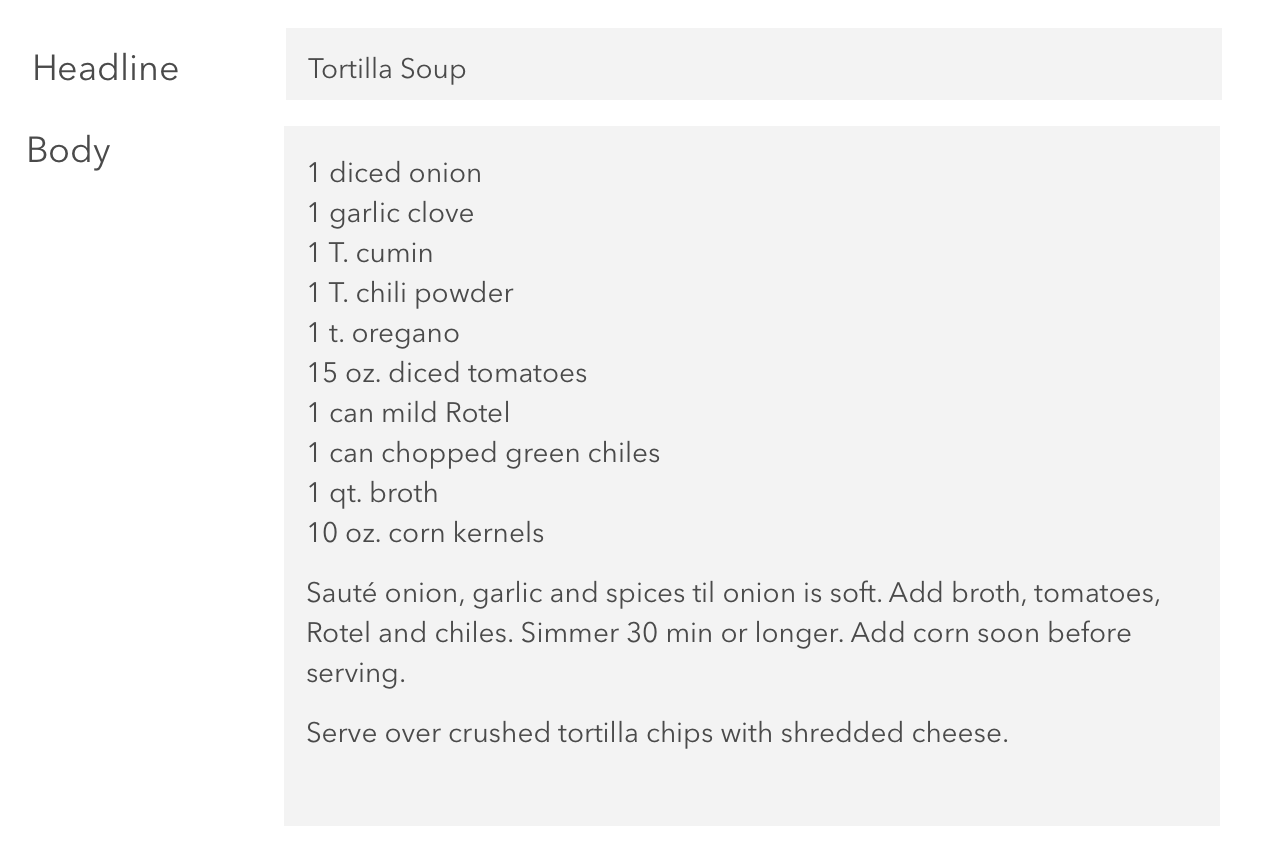The height and width of the screenshot is (864, 1272).
Task: Click the 'Serve over crushed tortilla chips' line
Action: click(x=657, y=733)
